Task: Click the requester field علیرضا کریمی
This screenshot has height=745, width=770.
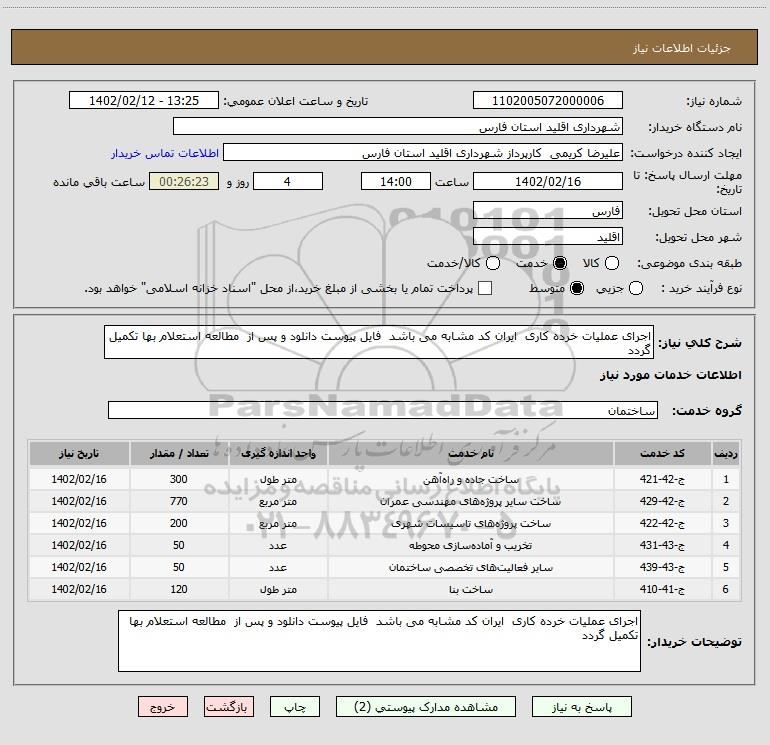Action: [x=423, y=153]
